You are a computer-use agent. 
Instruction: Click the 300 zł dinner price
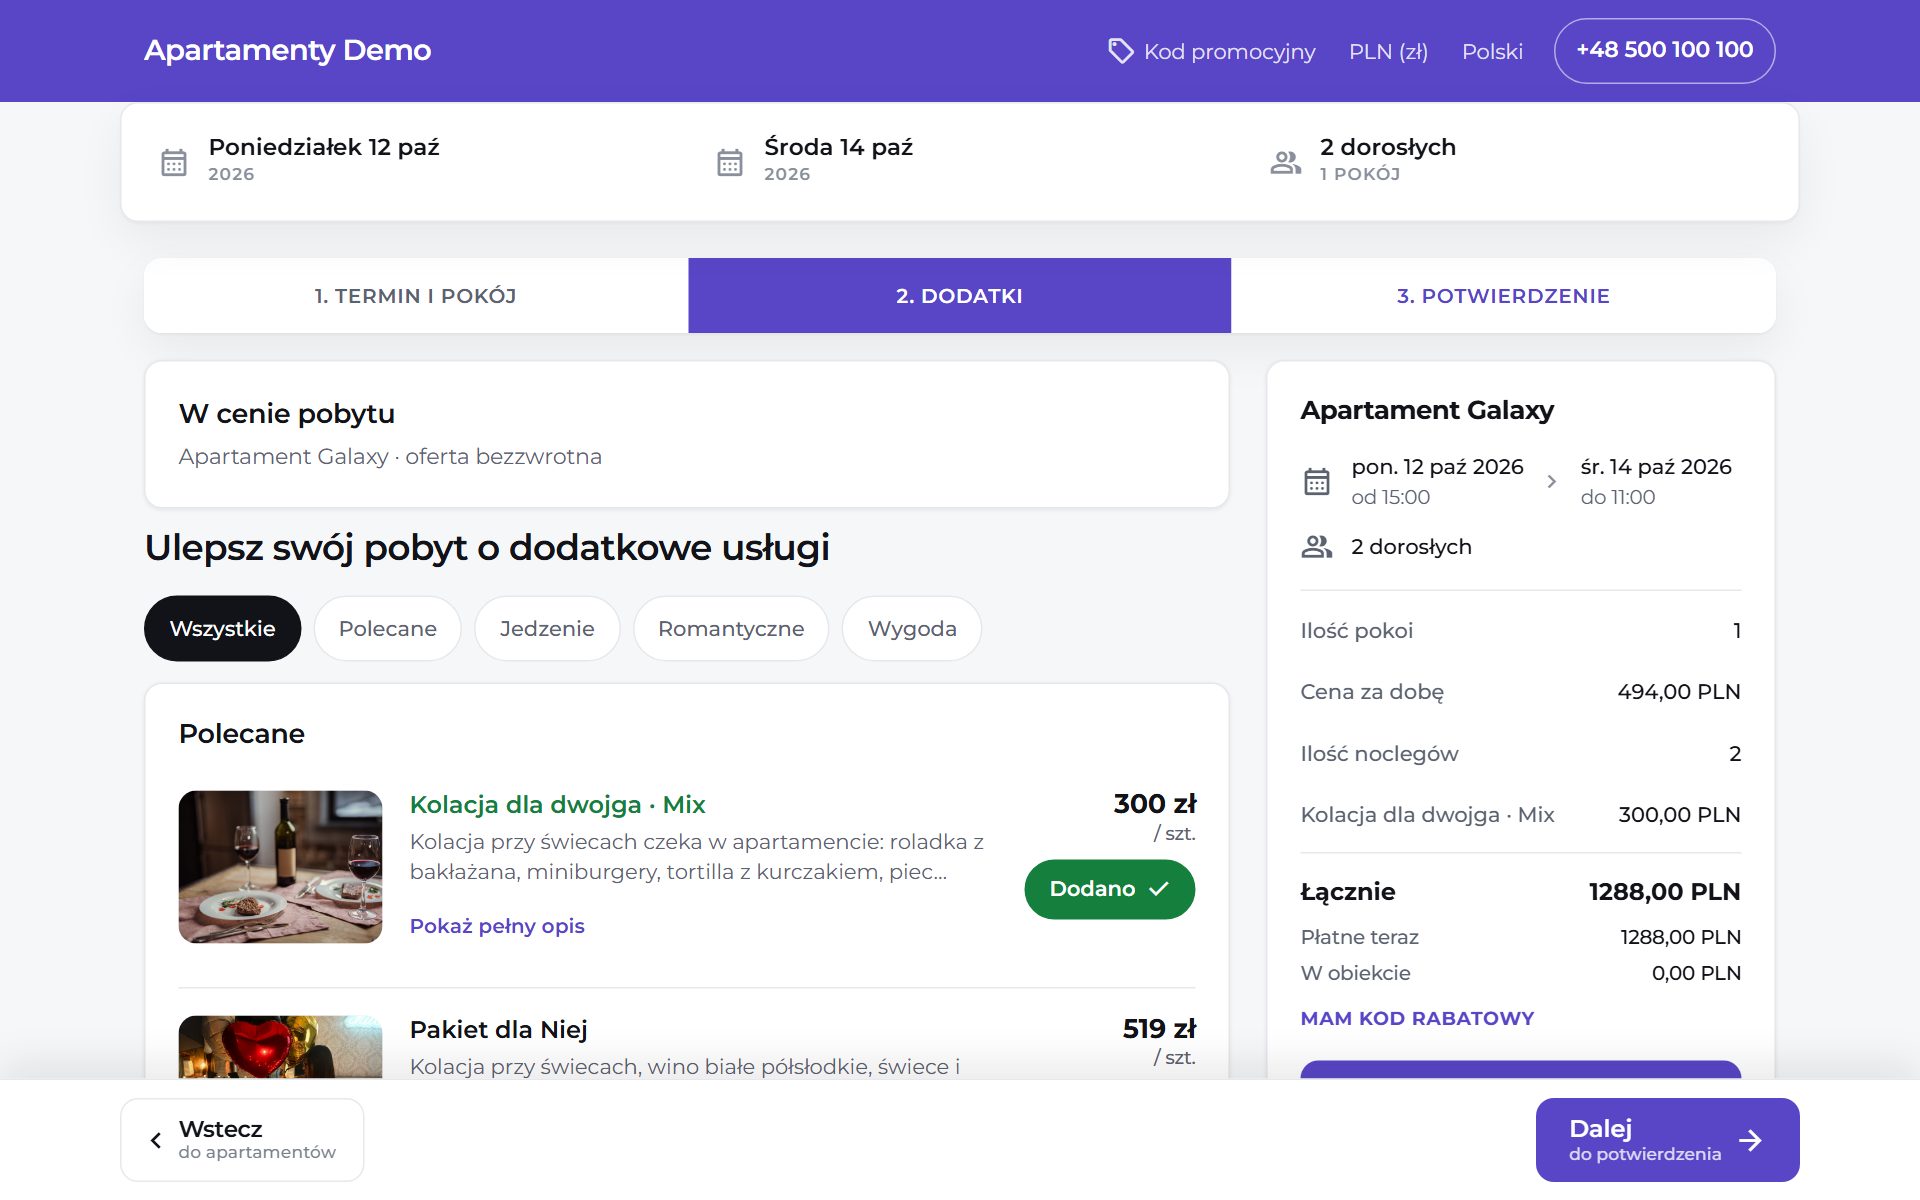1154,803
